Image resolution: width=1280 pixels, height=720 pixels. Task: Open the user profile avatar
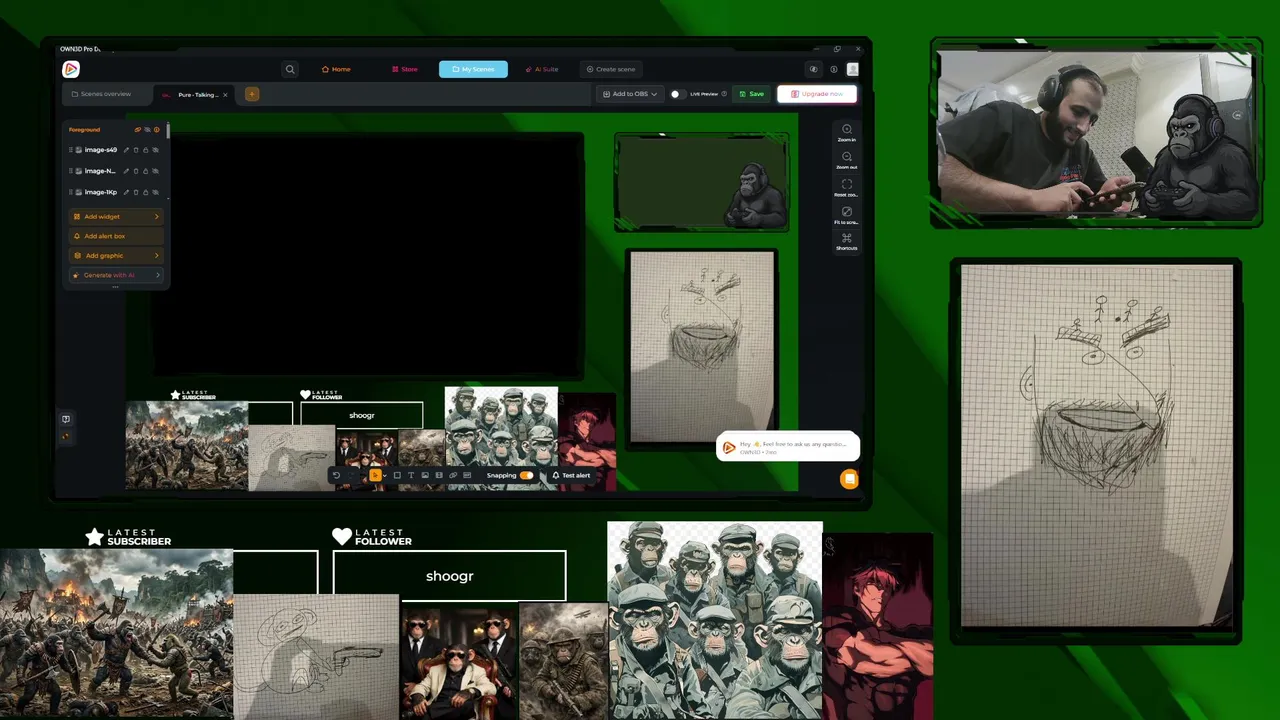[x=853, y=69]
